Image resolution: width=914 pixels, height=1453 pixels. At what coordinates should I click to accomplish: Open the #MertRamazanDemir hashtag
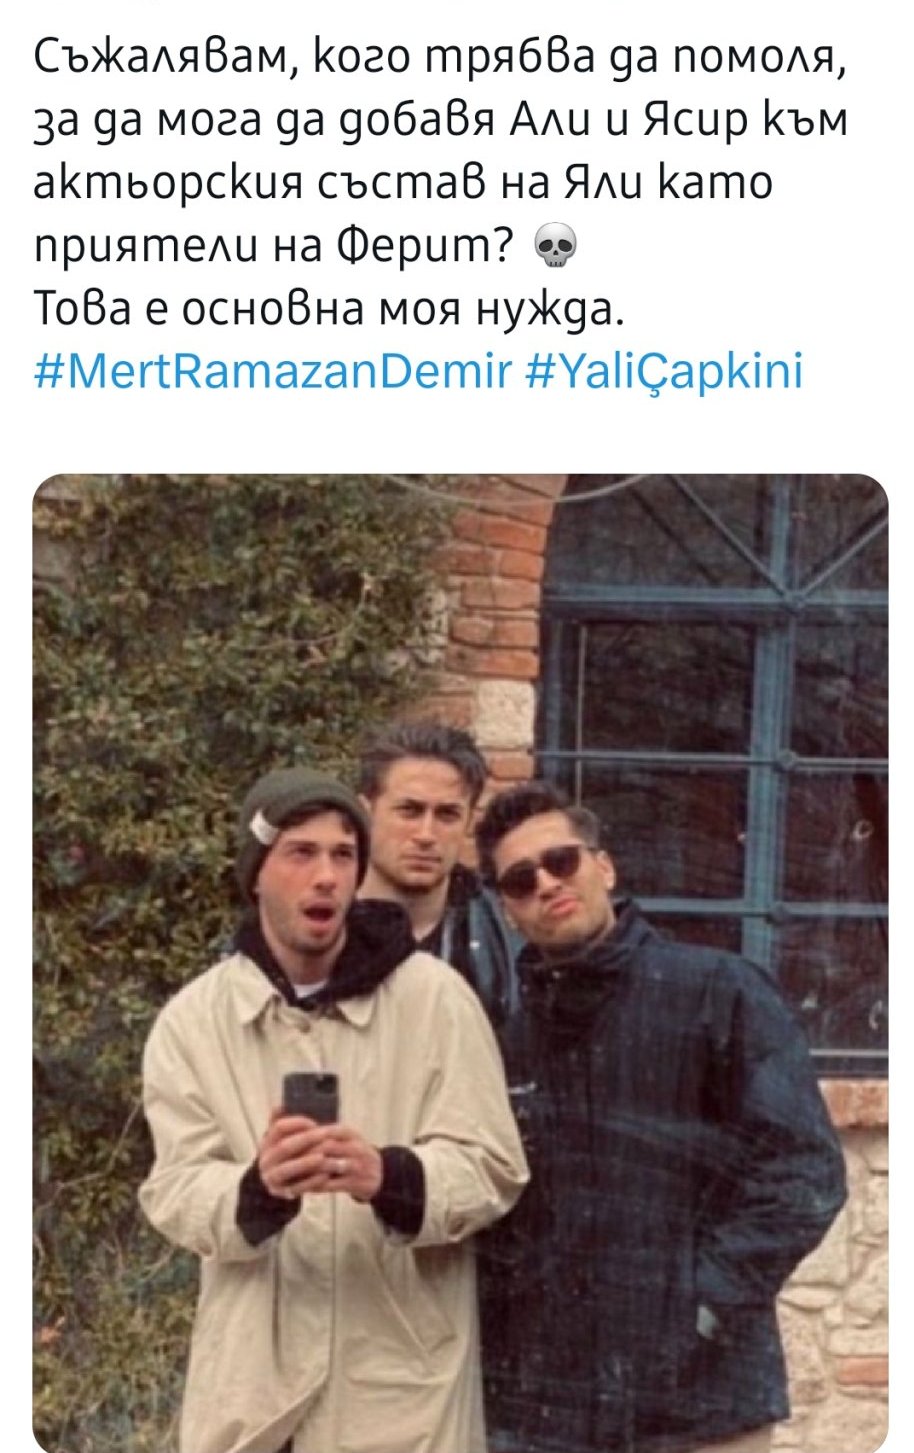(273, 371)
